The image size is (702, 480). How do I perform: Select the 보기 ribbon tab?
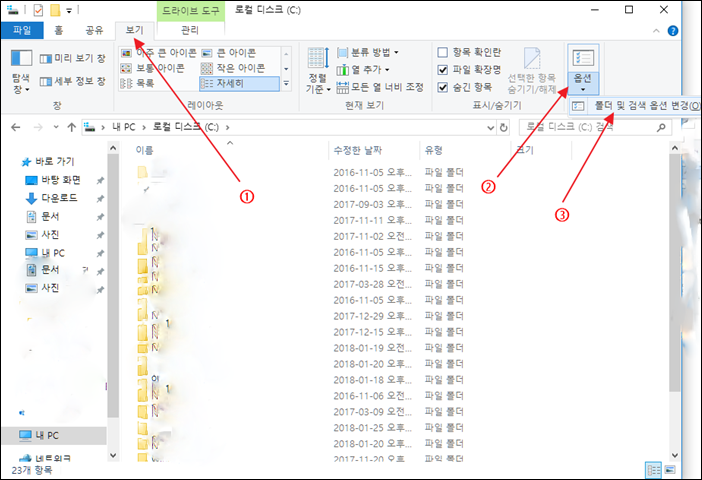click(x=134, y=30)
